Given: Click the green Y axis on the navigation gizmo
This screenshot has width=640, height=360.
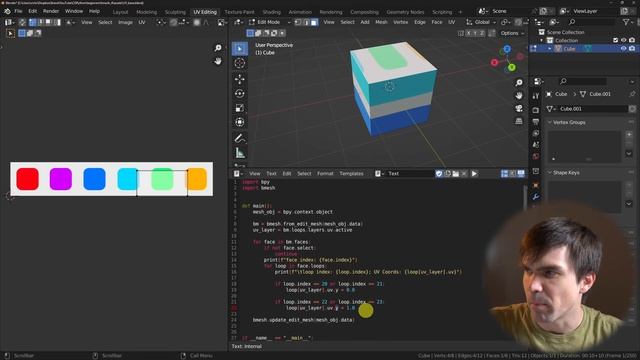Looking at the screenshot, I should (x=511, y=67).
